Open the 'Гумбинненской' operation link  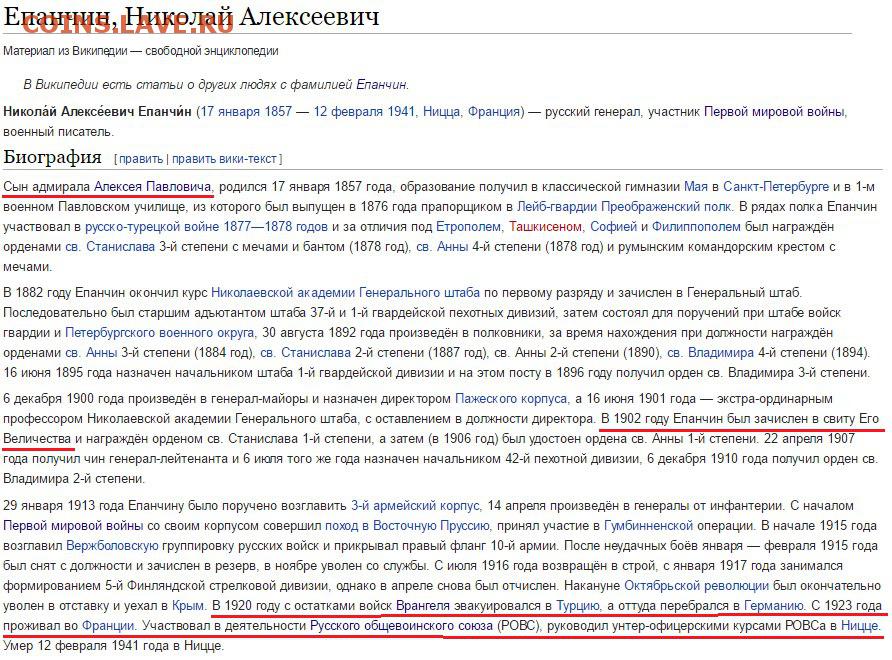tap(648, 526)
